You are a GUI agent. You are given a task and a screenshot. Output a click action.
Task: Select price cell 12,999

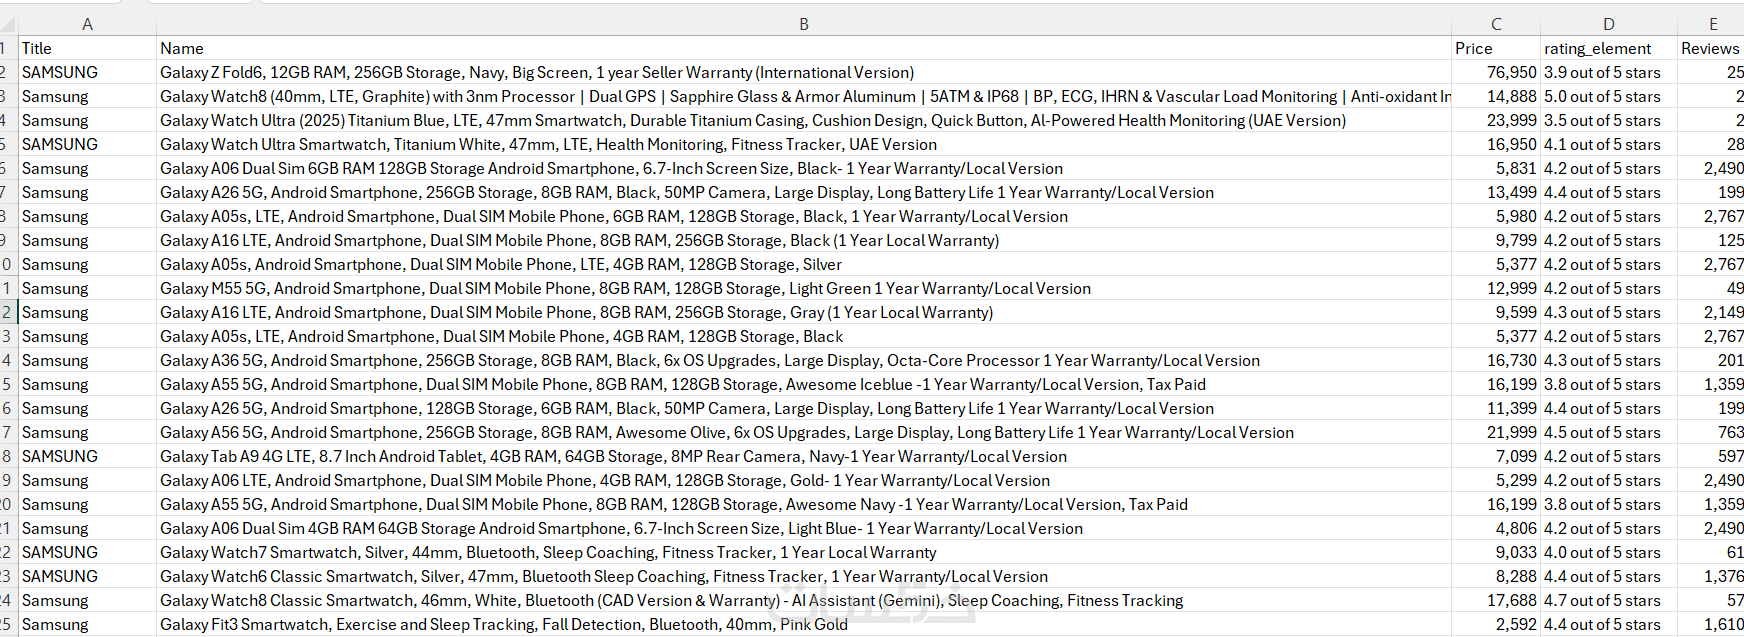tap(1496, 288)
